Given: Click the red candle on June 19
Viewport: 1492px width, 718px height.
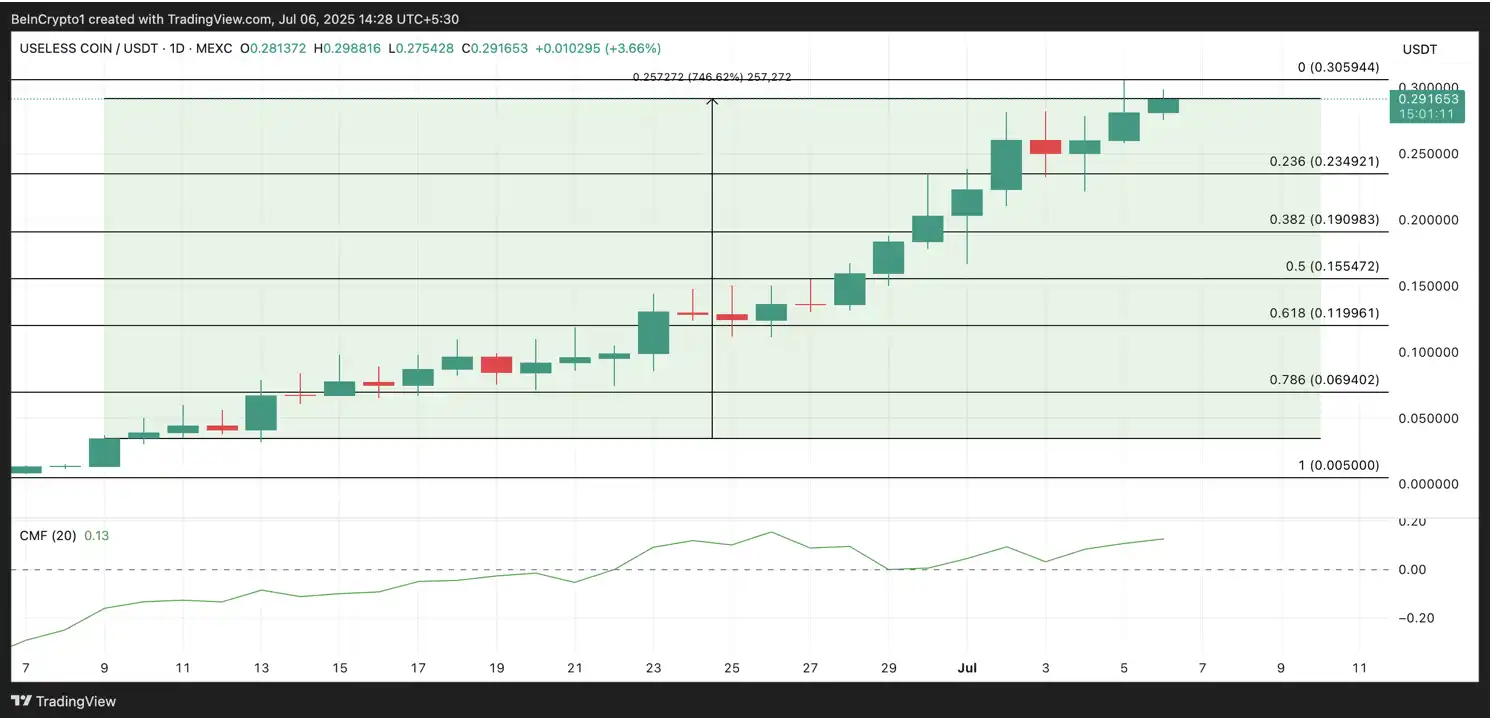Looking at the screenshot, I should pos(496,364).
